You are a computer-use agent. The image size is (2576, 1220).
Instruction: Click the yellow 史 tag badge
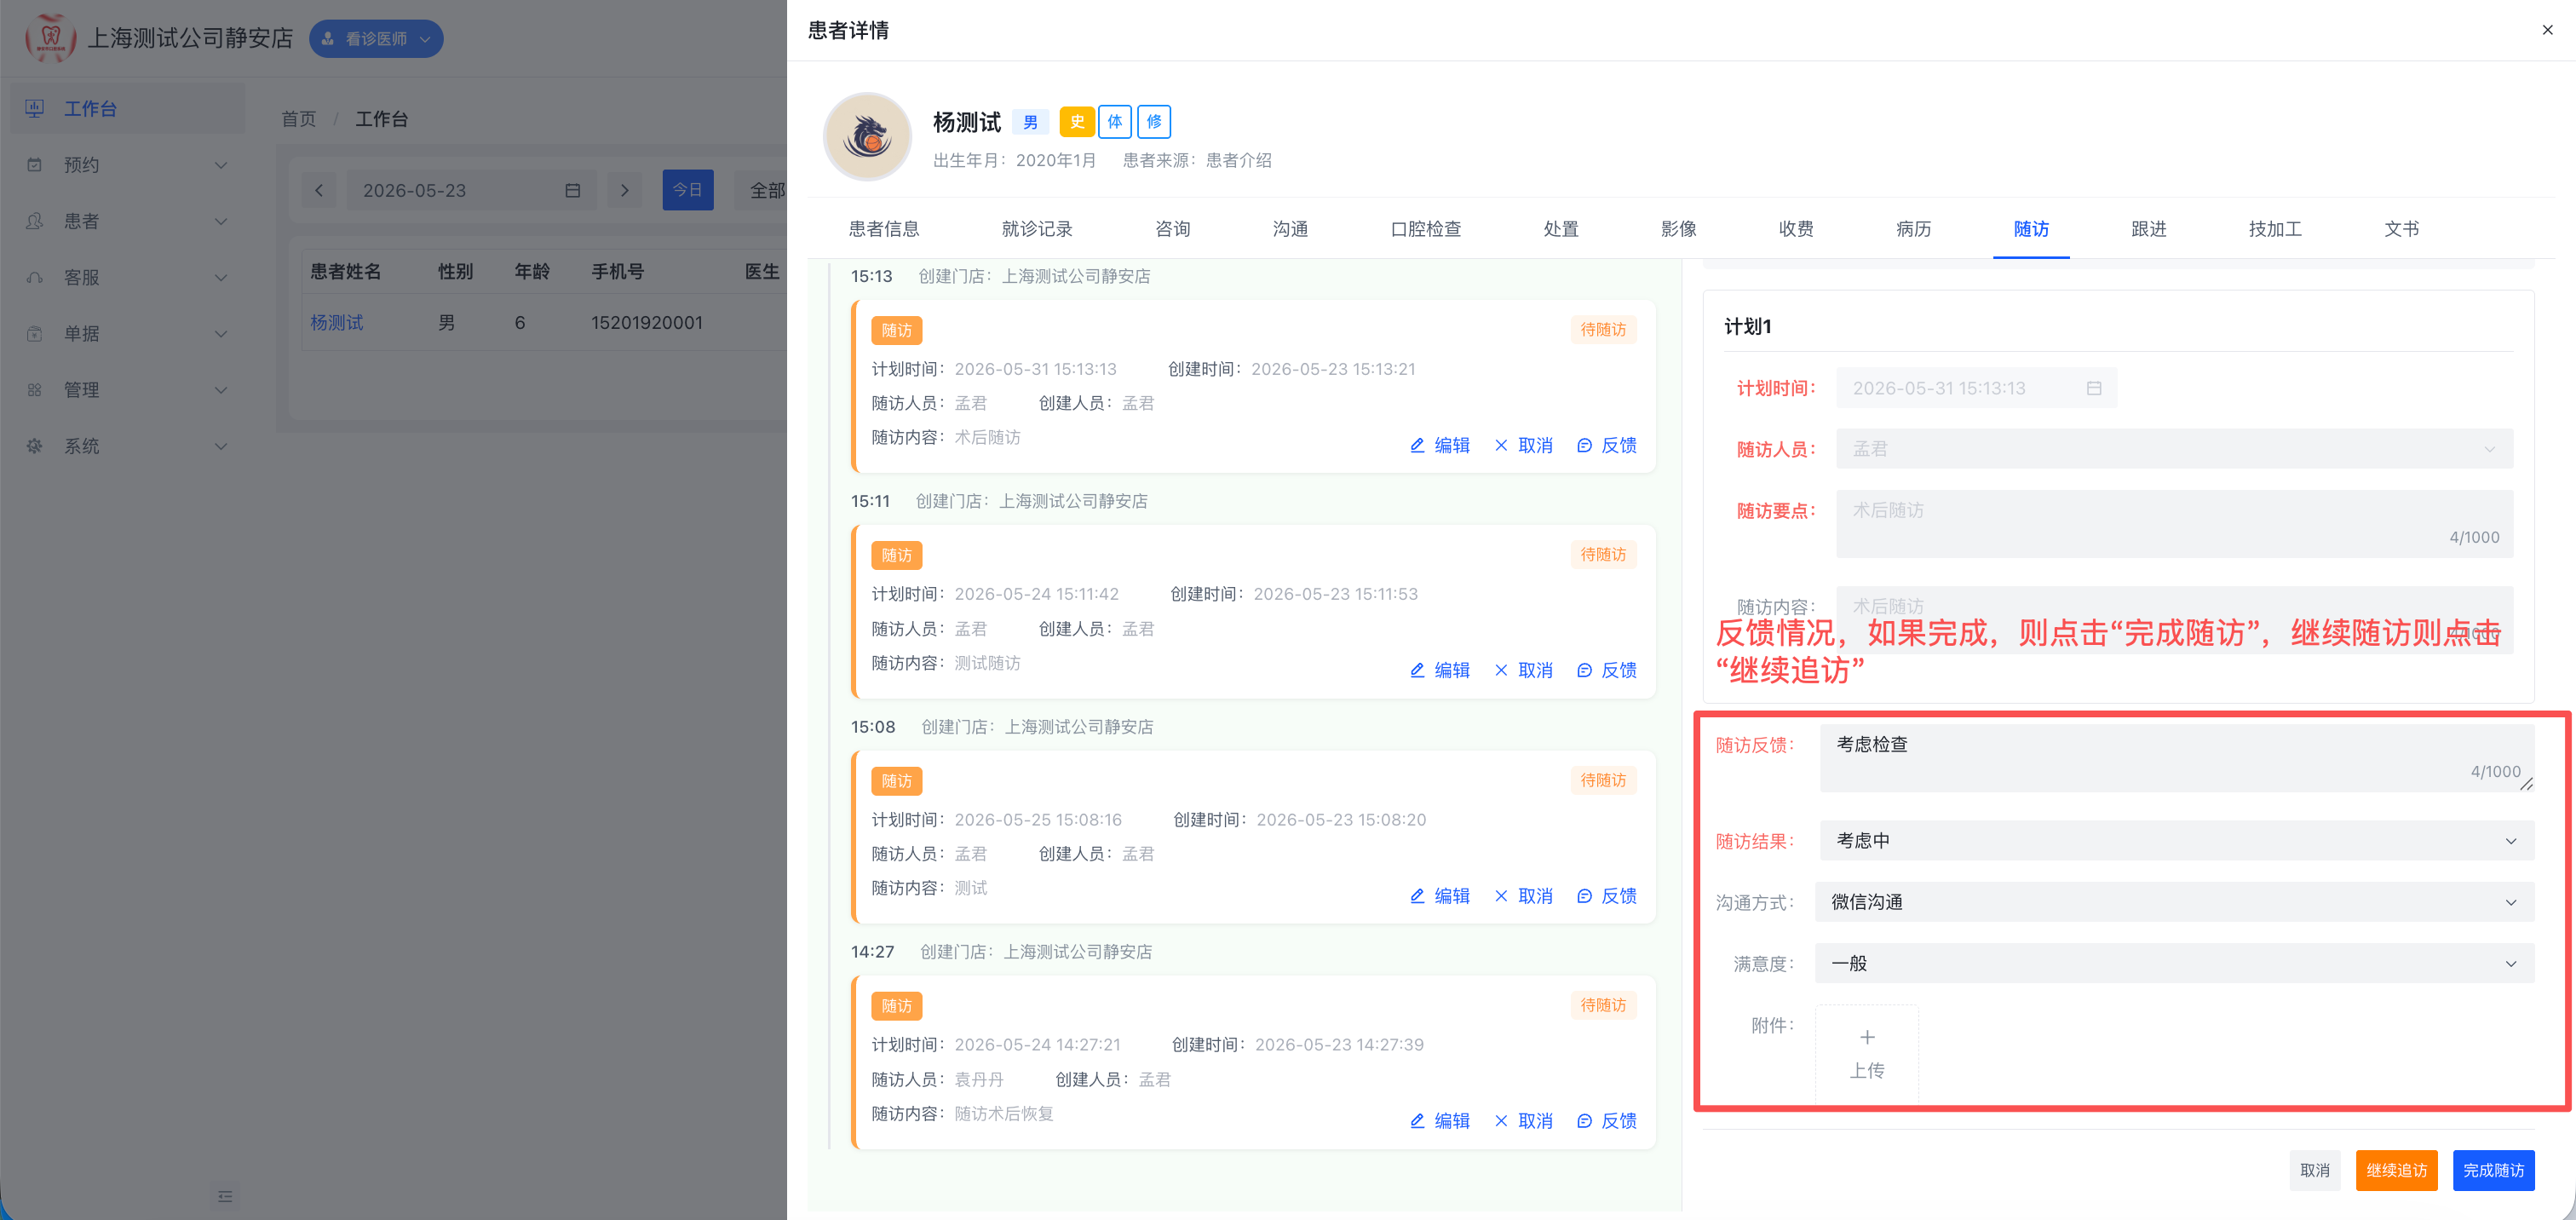point(1077,122)
